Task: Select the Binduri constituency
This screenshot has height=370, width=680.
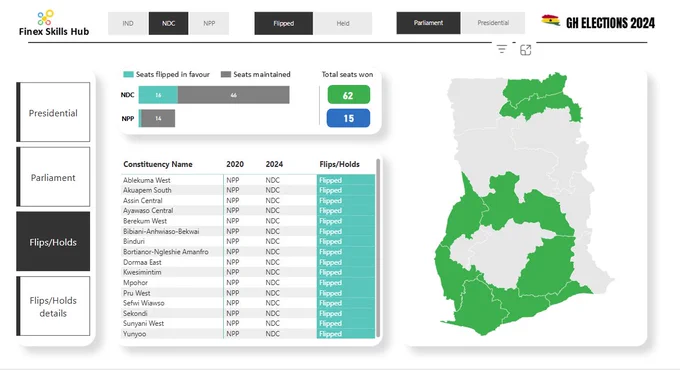Action: (x=134, y=242)
